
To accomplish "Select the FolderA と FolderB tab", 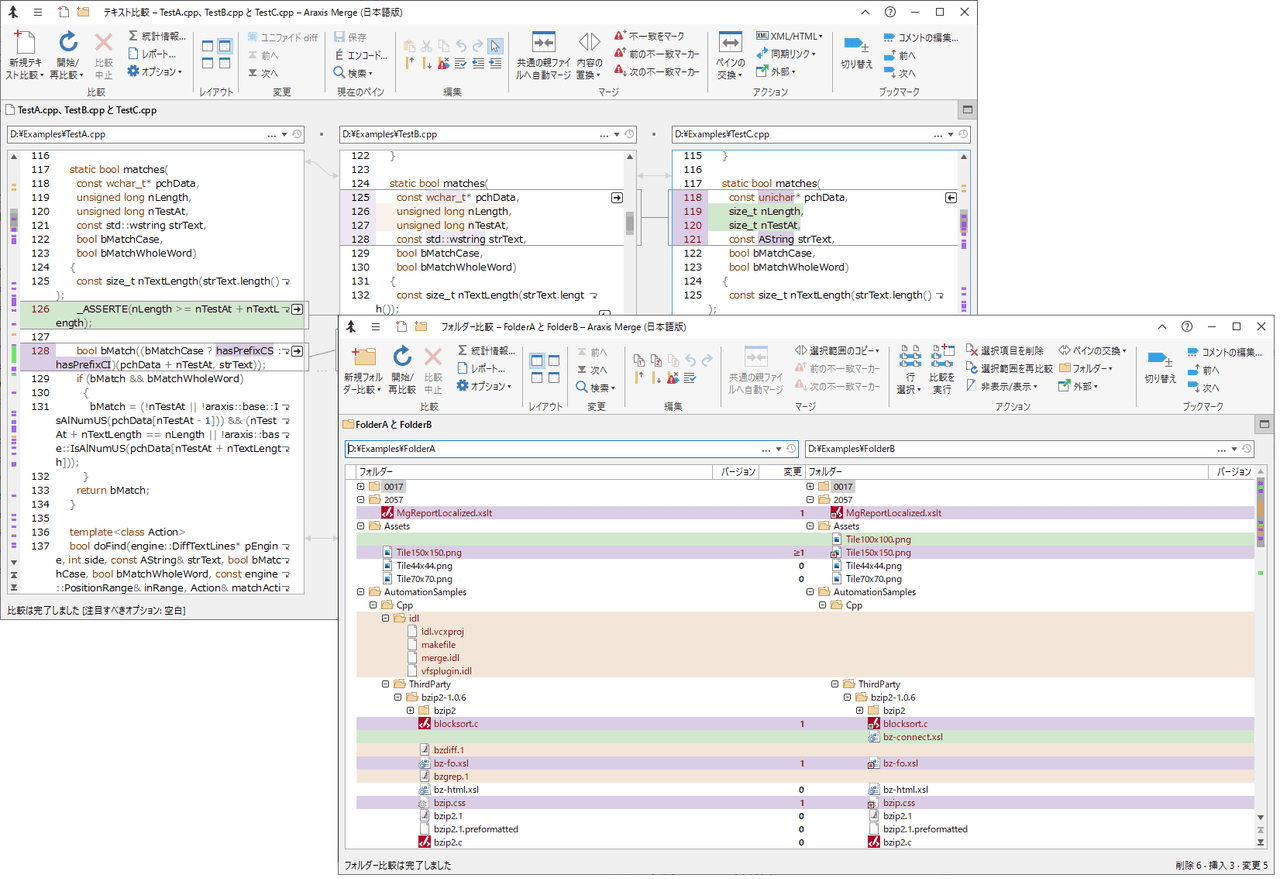I will point(386,425).
